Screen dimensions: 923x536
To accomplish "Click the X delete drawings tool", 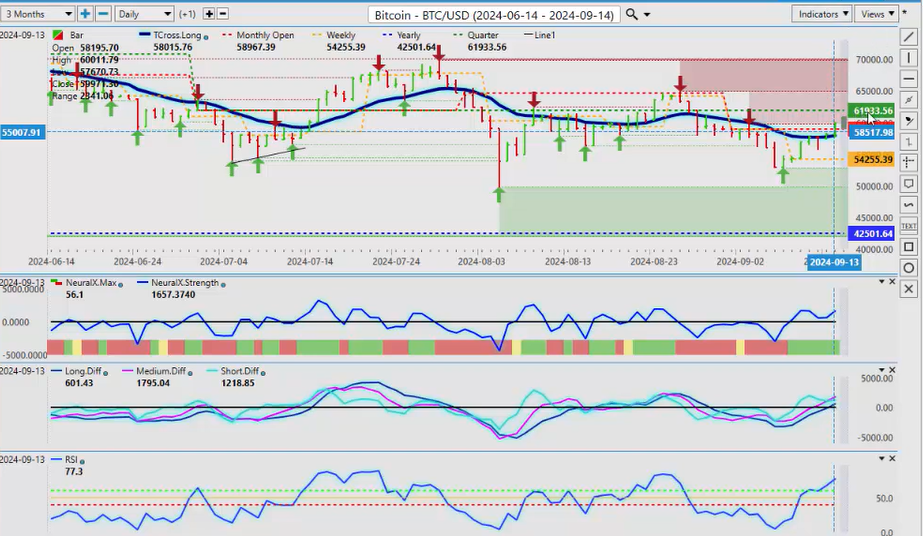I will (x=908, y=289).
